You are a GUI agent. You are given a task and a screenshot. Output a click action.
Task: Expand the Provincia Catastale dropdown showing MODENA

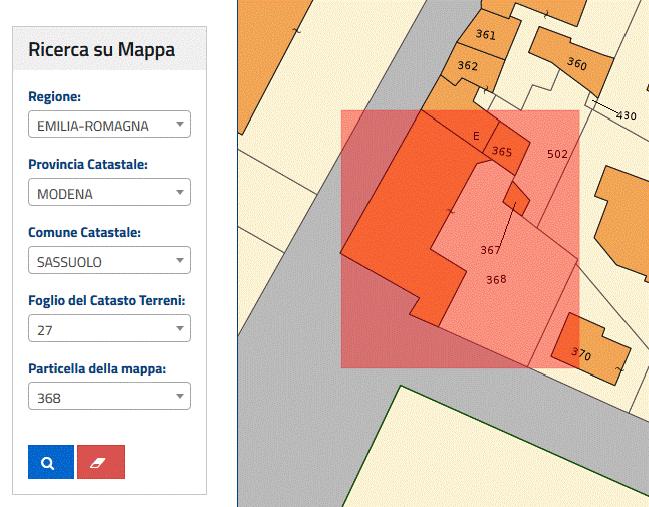pos(109,193)
